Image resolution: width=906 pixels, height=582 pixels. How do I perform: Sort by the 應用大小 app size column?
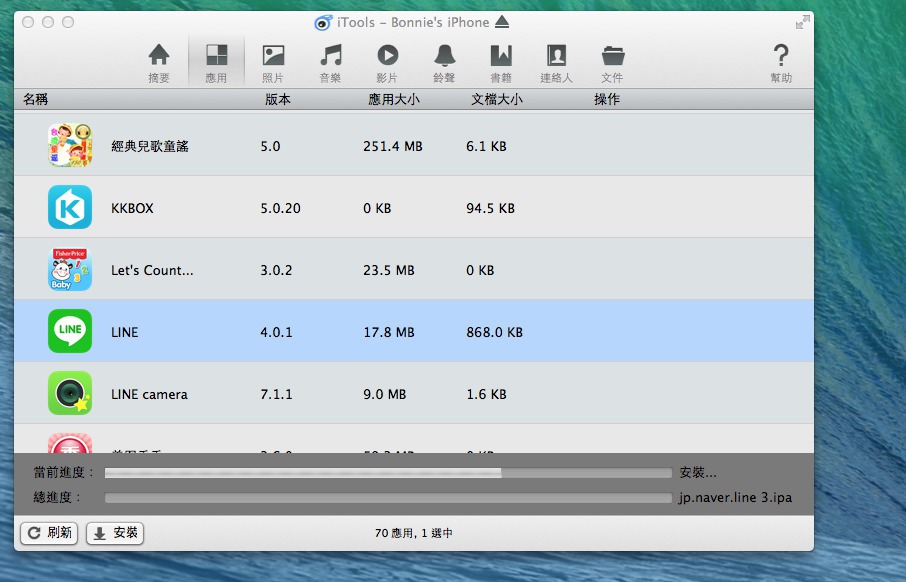pos(394,99)
